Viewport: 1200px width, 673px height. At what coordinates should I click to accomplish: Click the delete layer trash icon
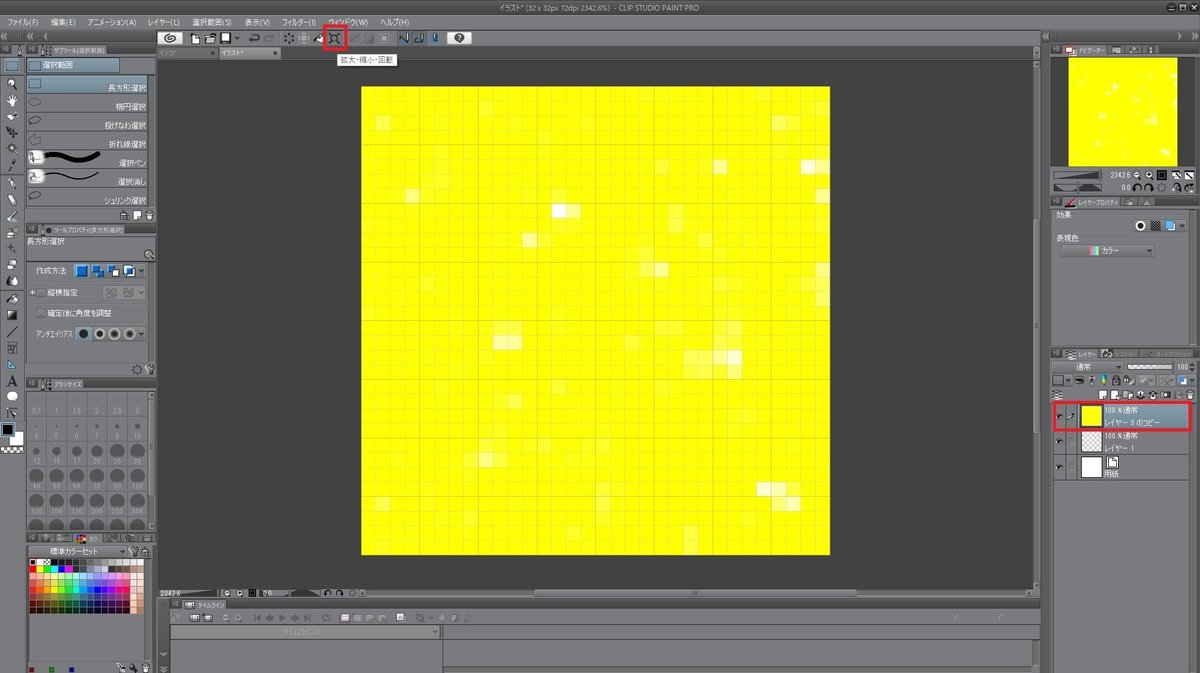click(x=1190, y=396)
